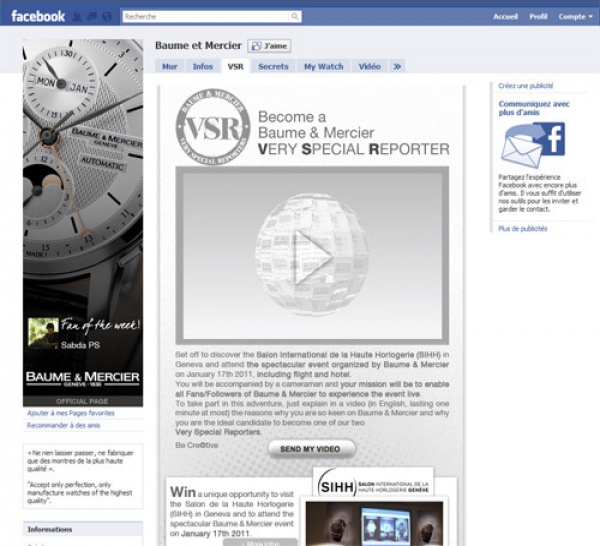Click the Sabda PS fan name
Screen dimensions: 600x546
pyautogui.click(x=80, y=345)
